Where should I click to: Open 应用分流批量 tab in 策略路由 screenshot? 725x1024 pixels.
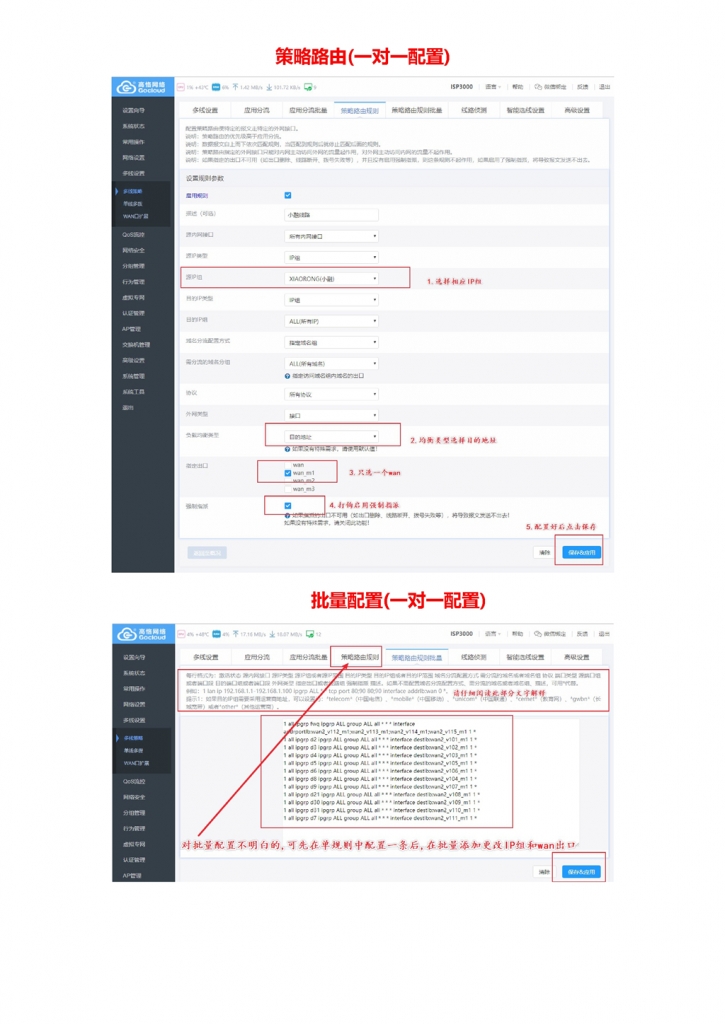[308, 110]
